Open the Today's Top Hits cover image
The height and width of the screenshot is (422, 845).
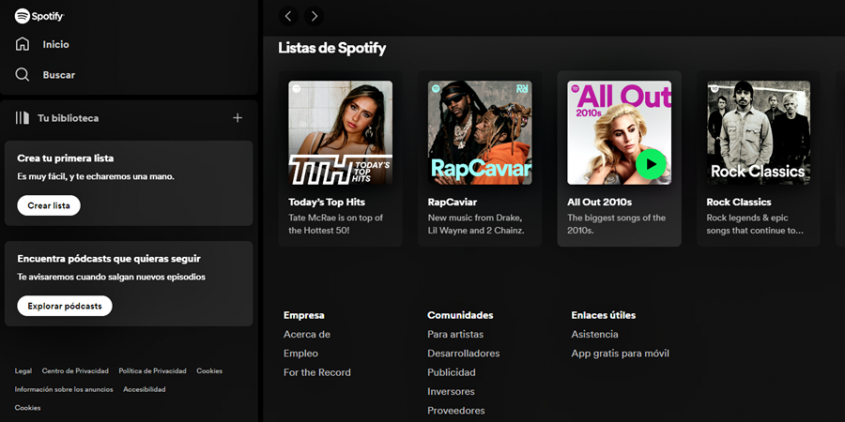point(340,133)
